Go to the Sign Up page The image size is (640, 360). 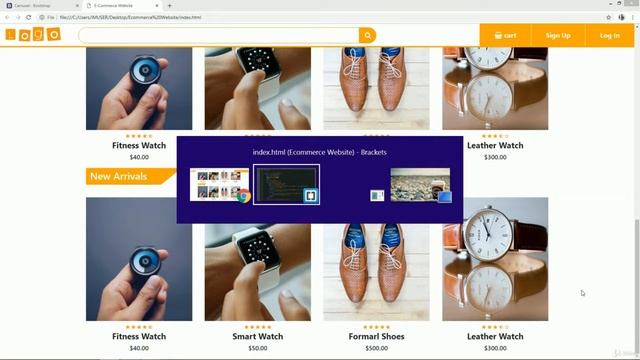pos(558,36)
